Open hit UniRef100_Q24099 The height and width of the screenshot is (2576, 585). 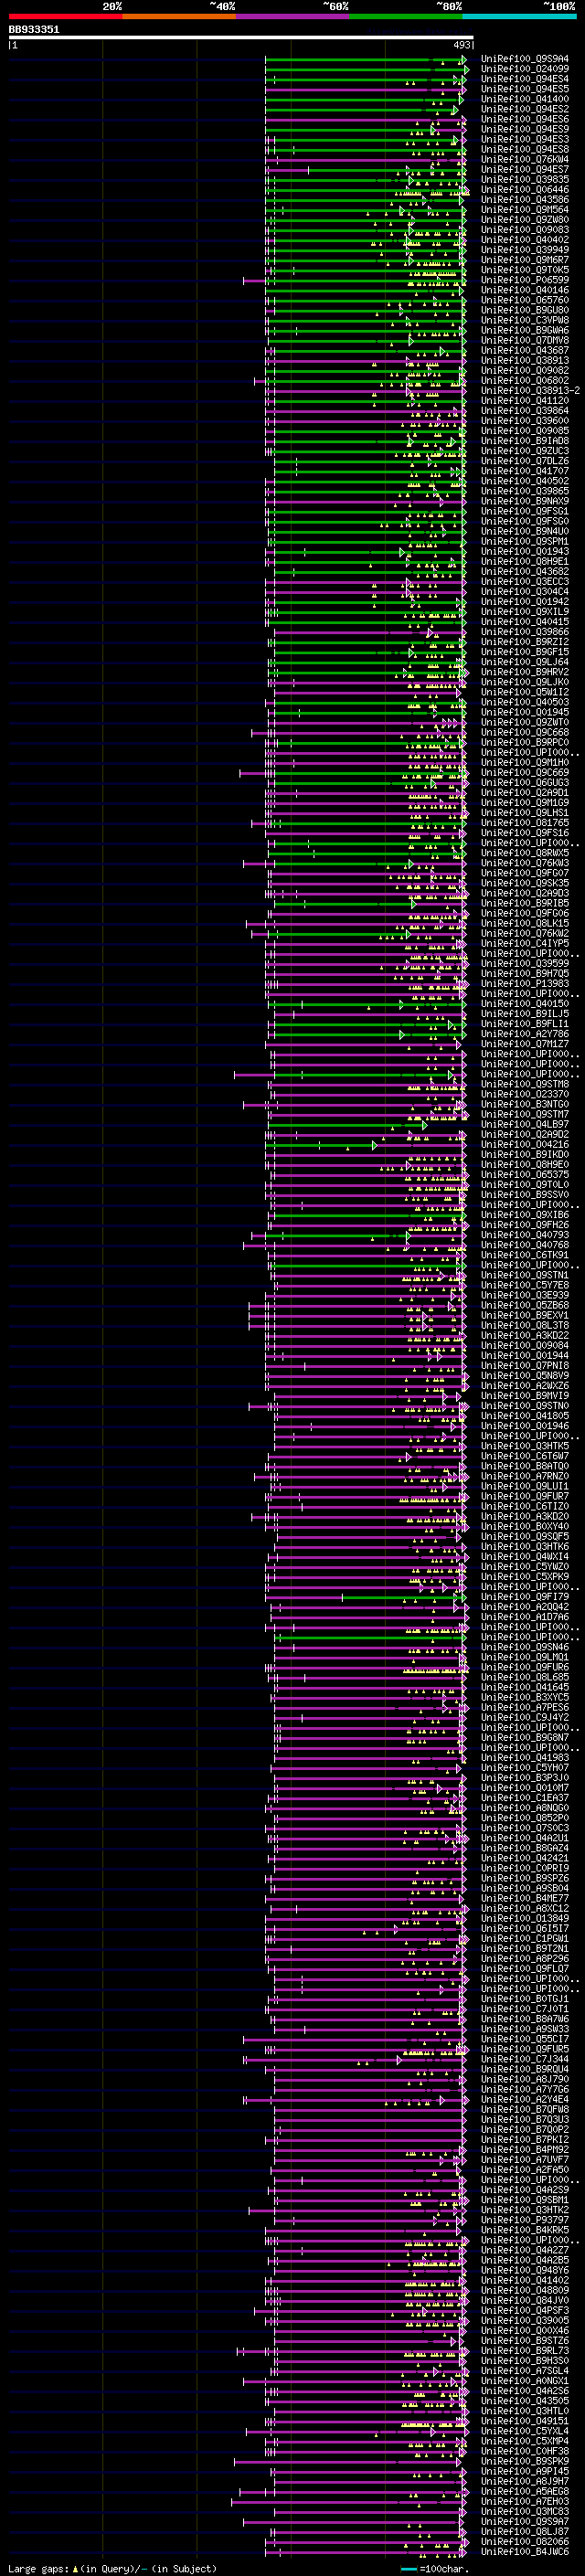tap(525, 69)
